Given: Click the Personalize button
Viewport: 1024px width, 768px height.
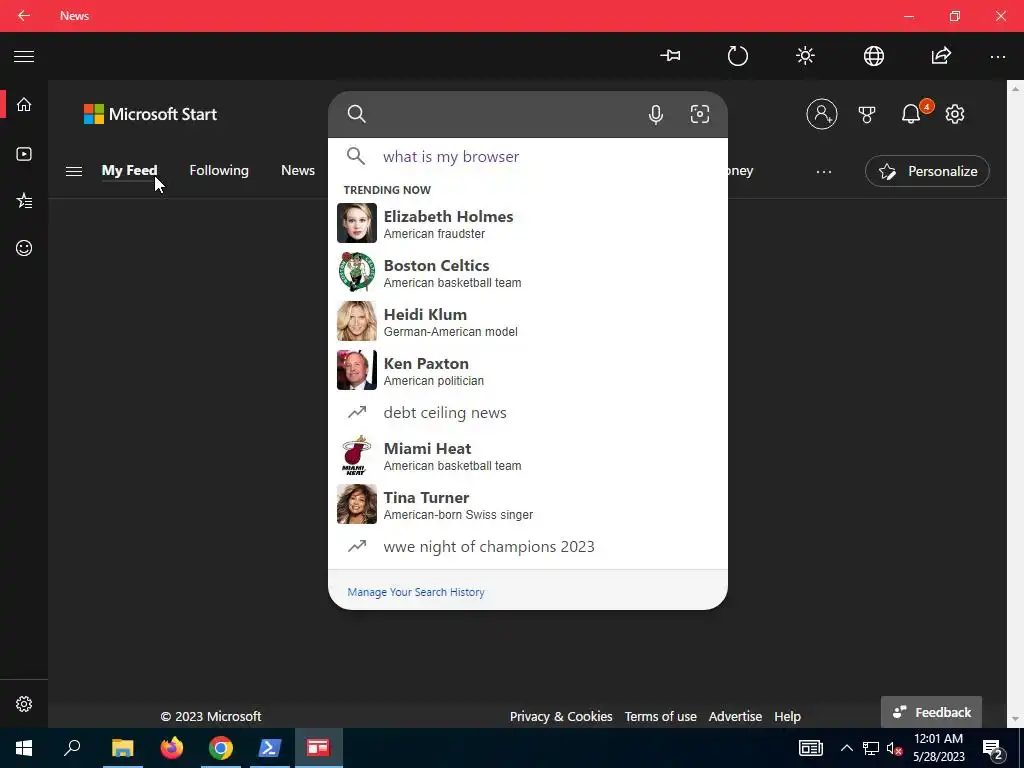Looking at the screenshot, I should (927, 171).
